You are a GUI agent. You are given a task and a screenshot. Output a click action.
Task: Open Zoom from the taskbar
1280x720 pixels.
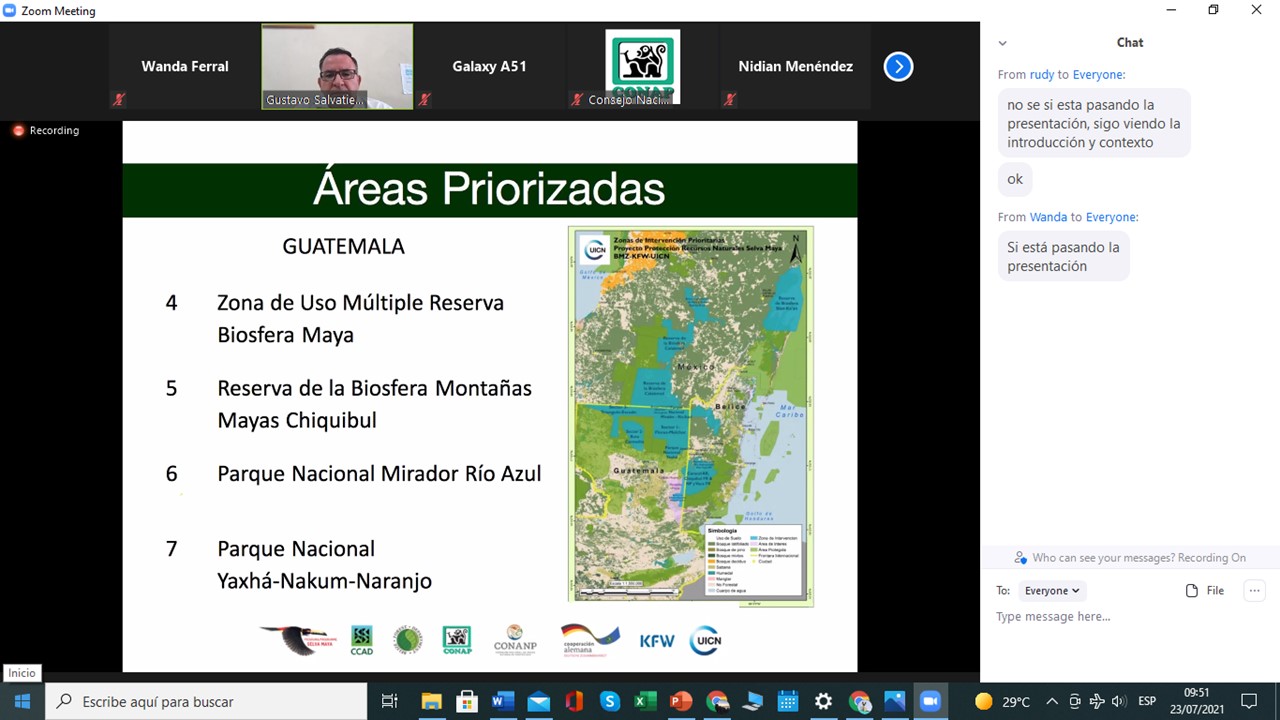click(x=931, y=701)
